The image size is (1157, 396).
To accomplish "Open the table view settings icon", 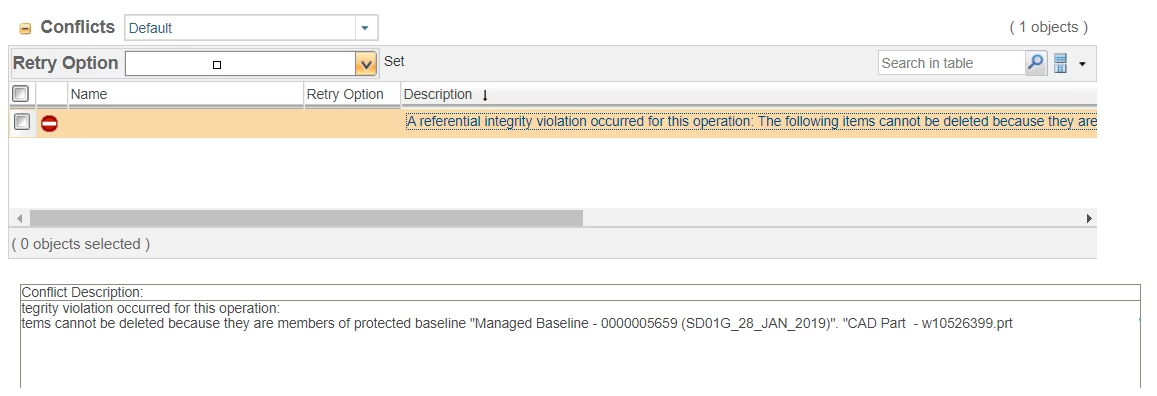I will coord(1060,63).
